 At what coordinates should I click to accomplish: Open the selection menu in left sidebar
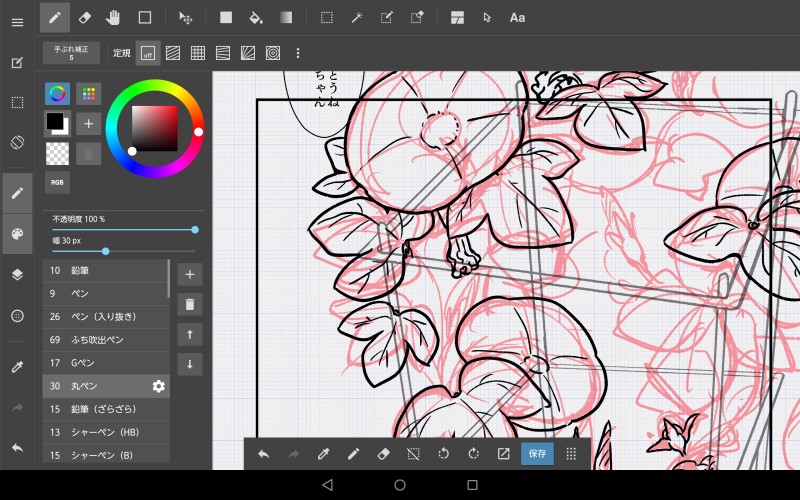[x=17, y=103]
